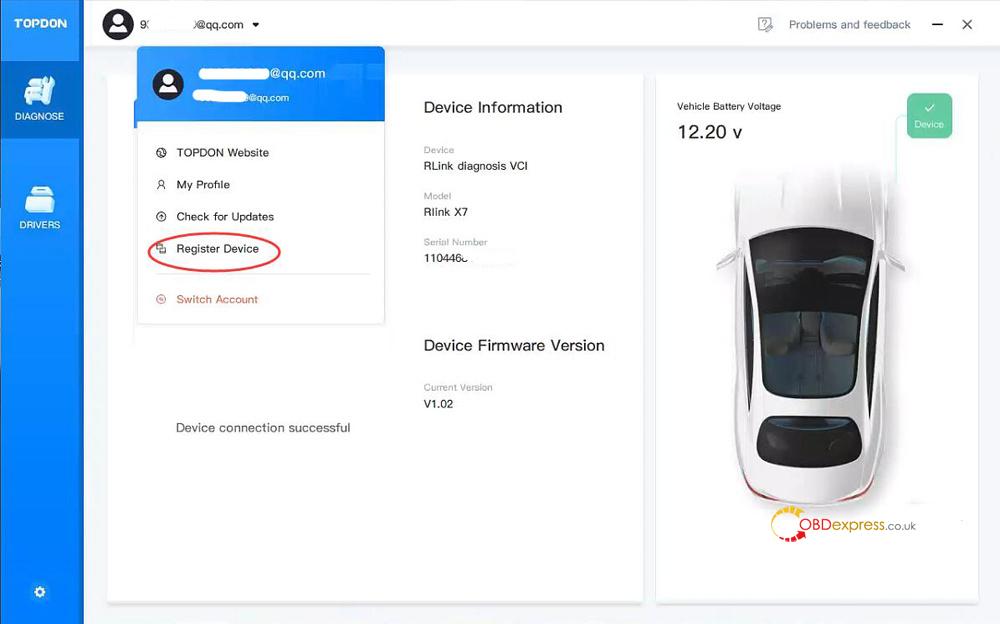The width and height of the screenshot is (1000, 624).
Task: Click the My Profile person icon
Action: [x=161, y=184]
